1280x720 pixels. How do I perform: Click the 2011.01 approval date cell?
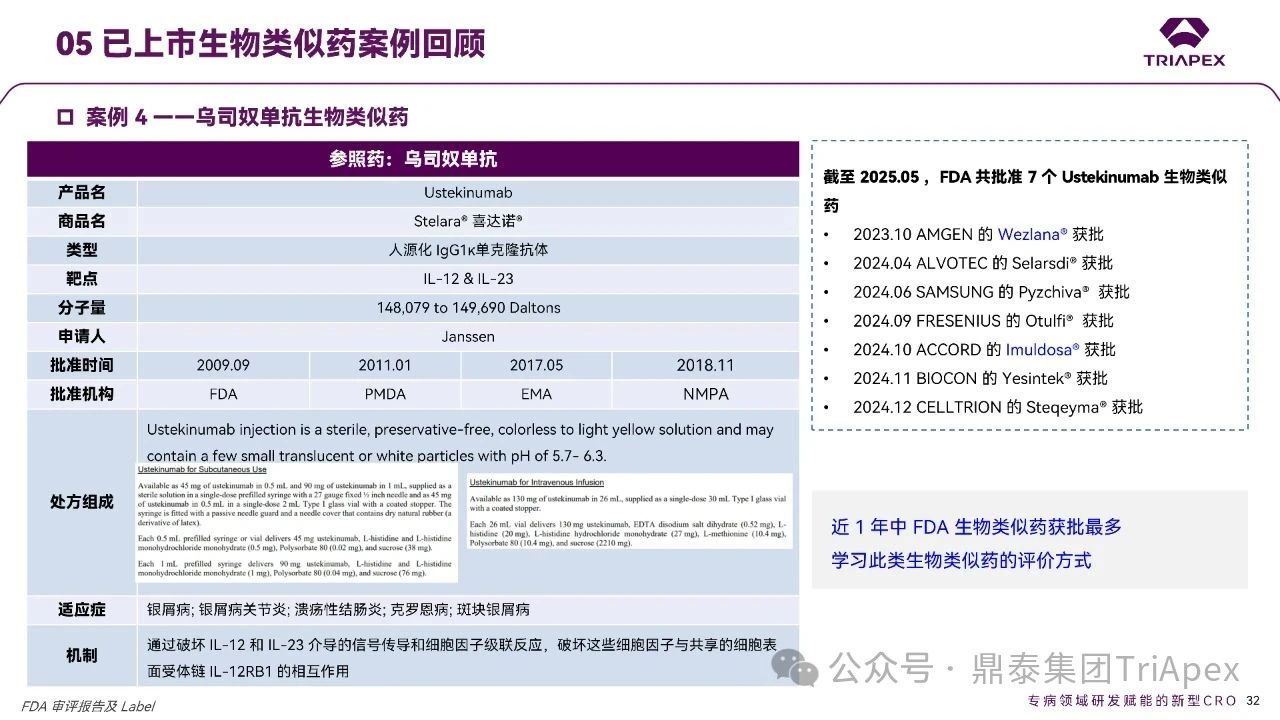(x=385, y=365)
